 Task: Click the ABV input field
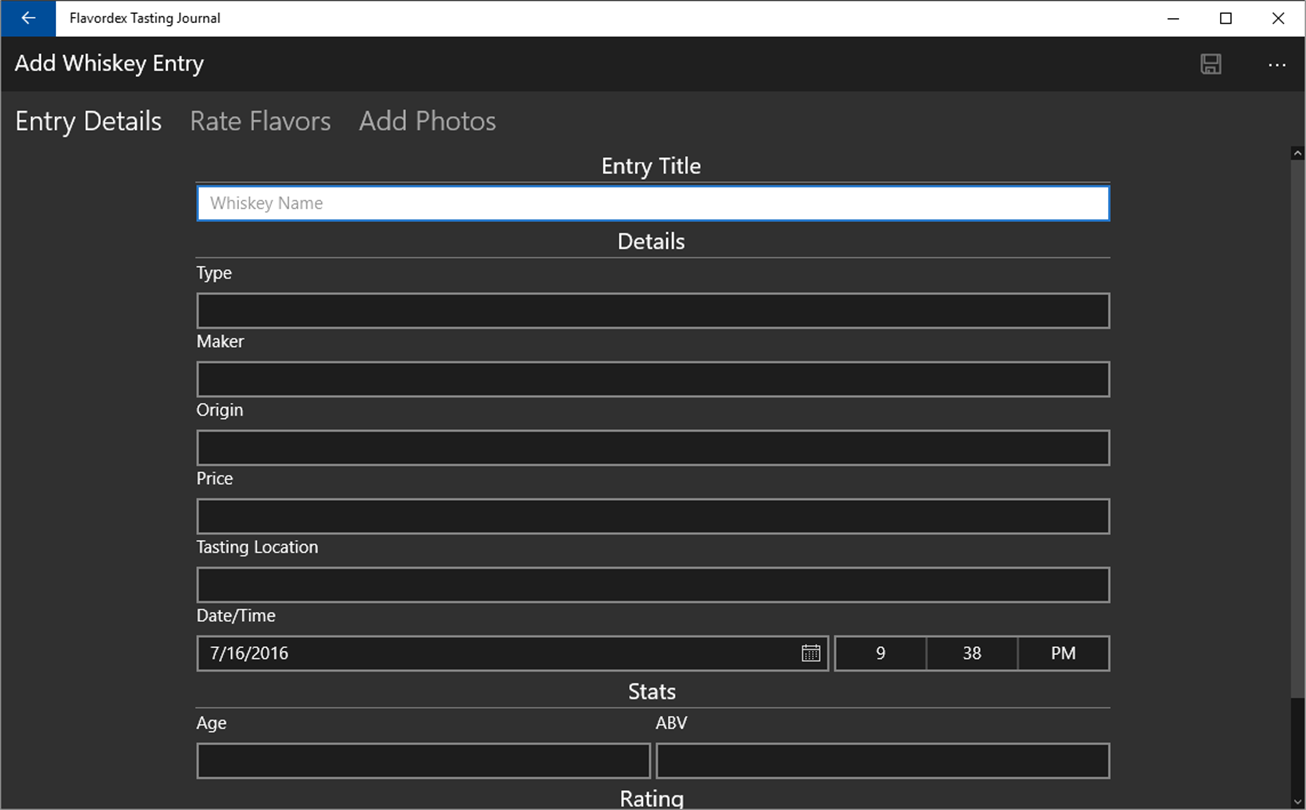883,761
